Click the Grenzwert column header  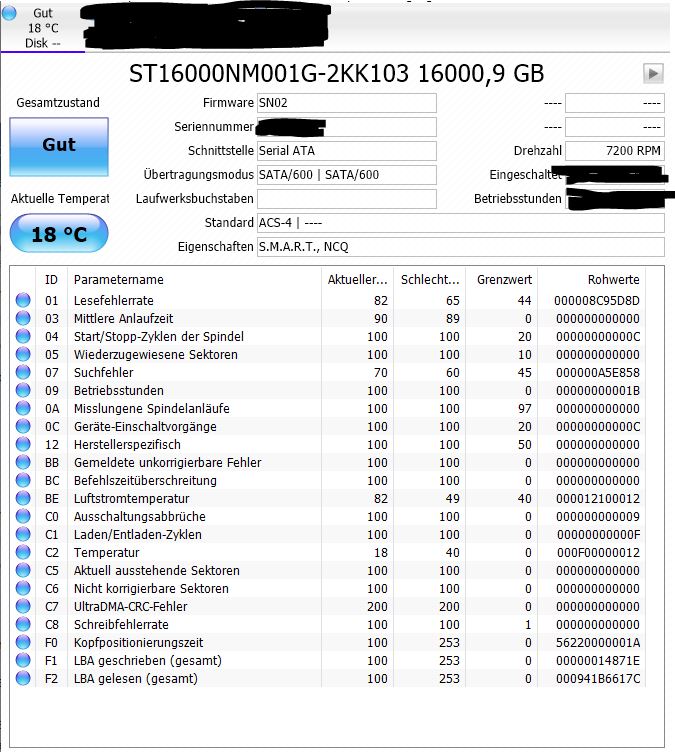[501, 280]
